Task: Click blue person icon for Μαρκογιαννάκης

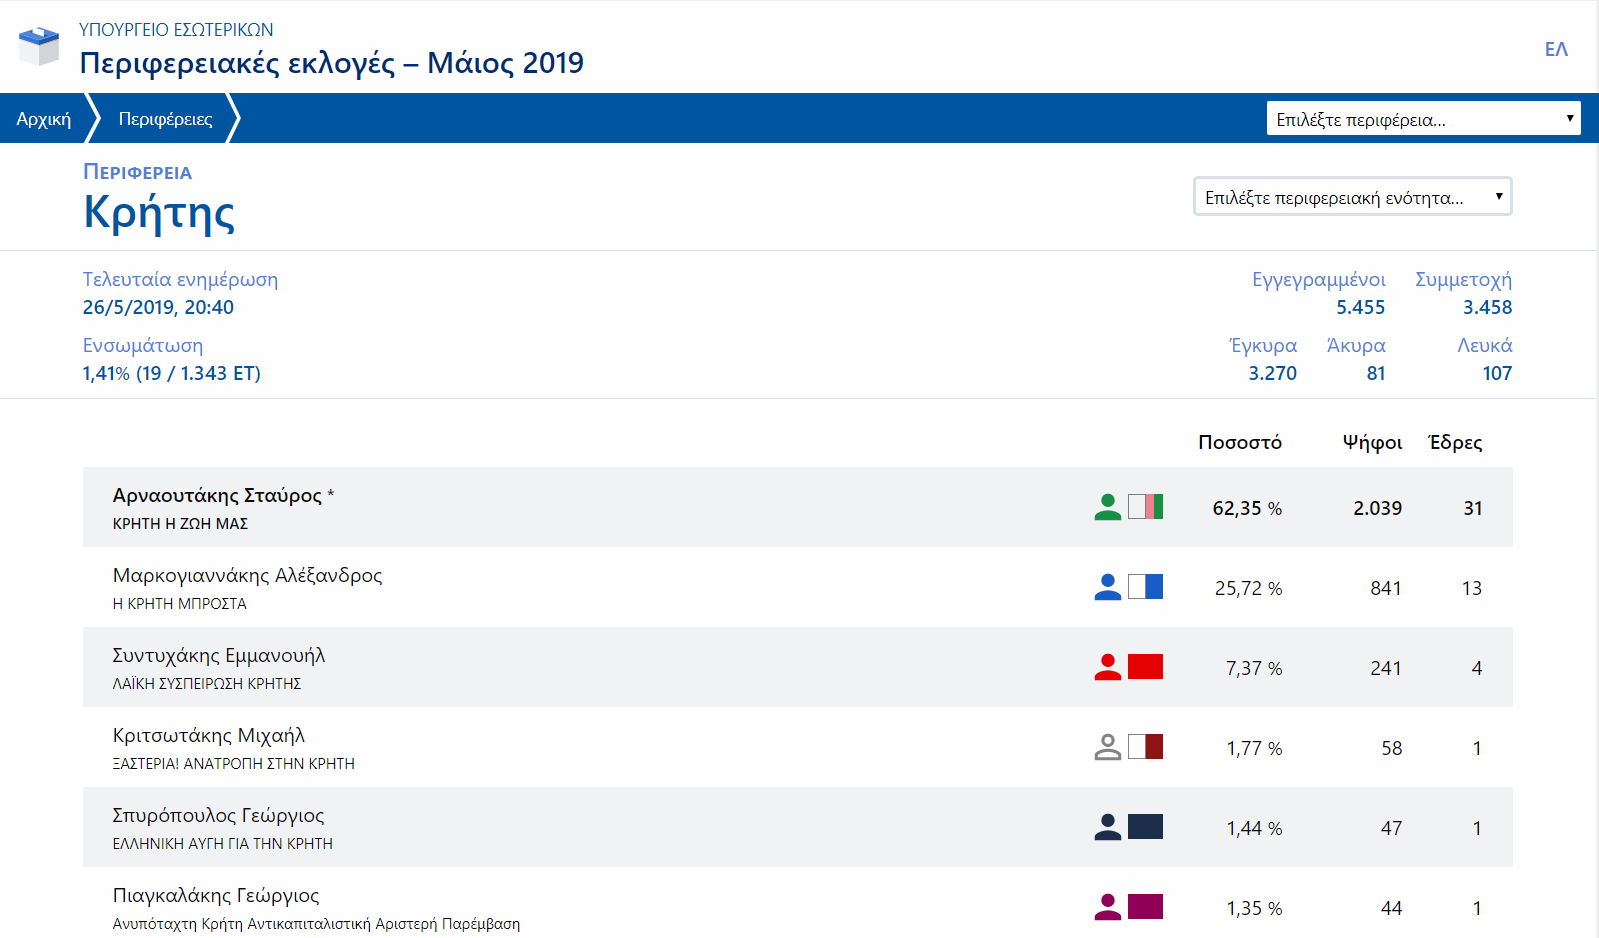Action: (1107, 587)
